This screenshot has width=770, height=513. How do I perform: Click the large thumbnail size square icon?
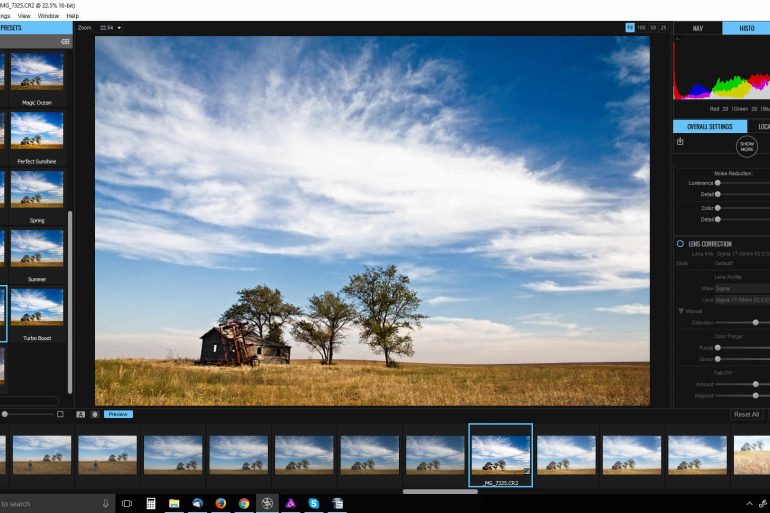coord(60,414)
